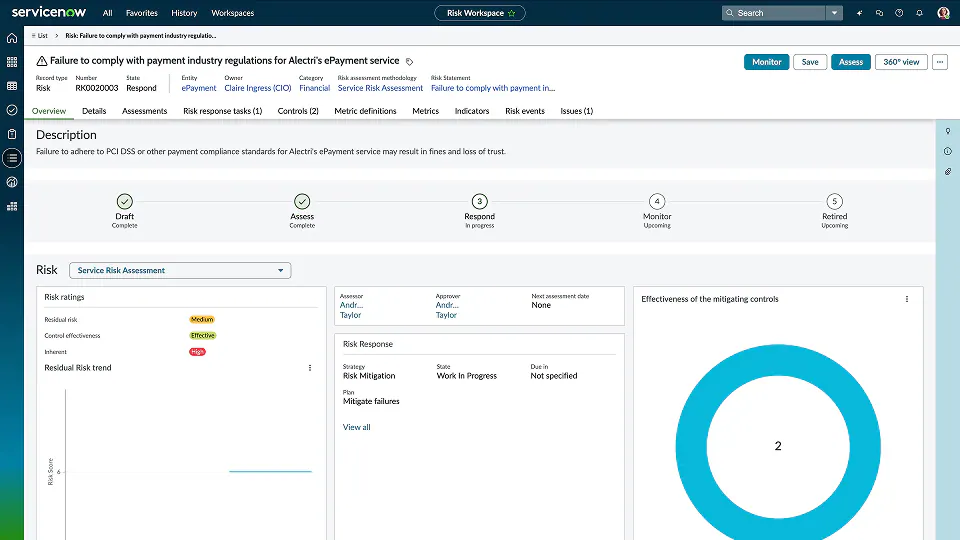Image resolution: width=960 pixels, height=540 pixels.
Task: Select the Retired stage marker
Action: tap(834, 201)
